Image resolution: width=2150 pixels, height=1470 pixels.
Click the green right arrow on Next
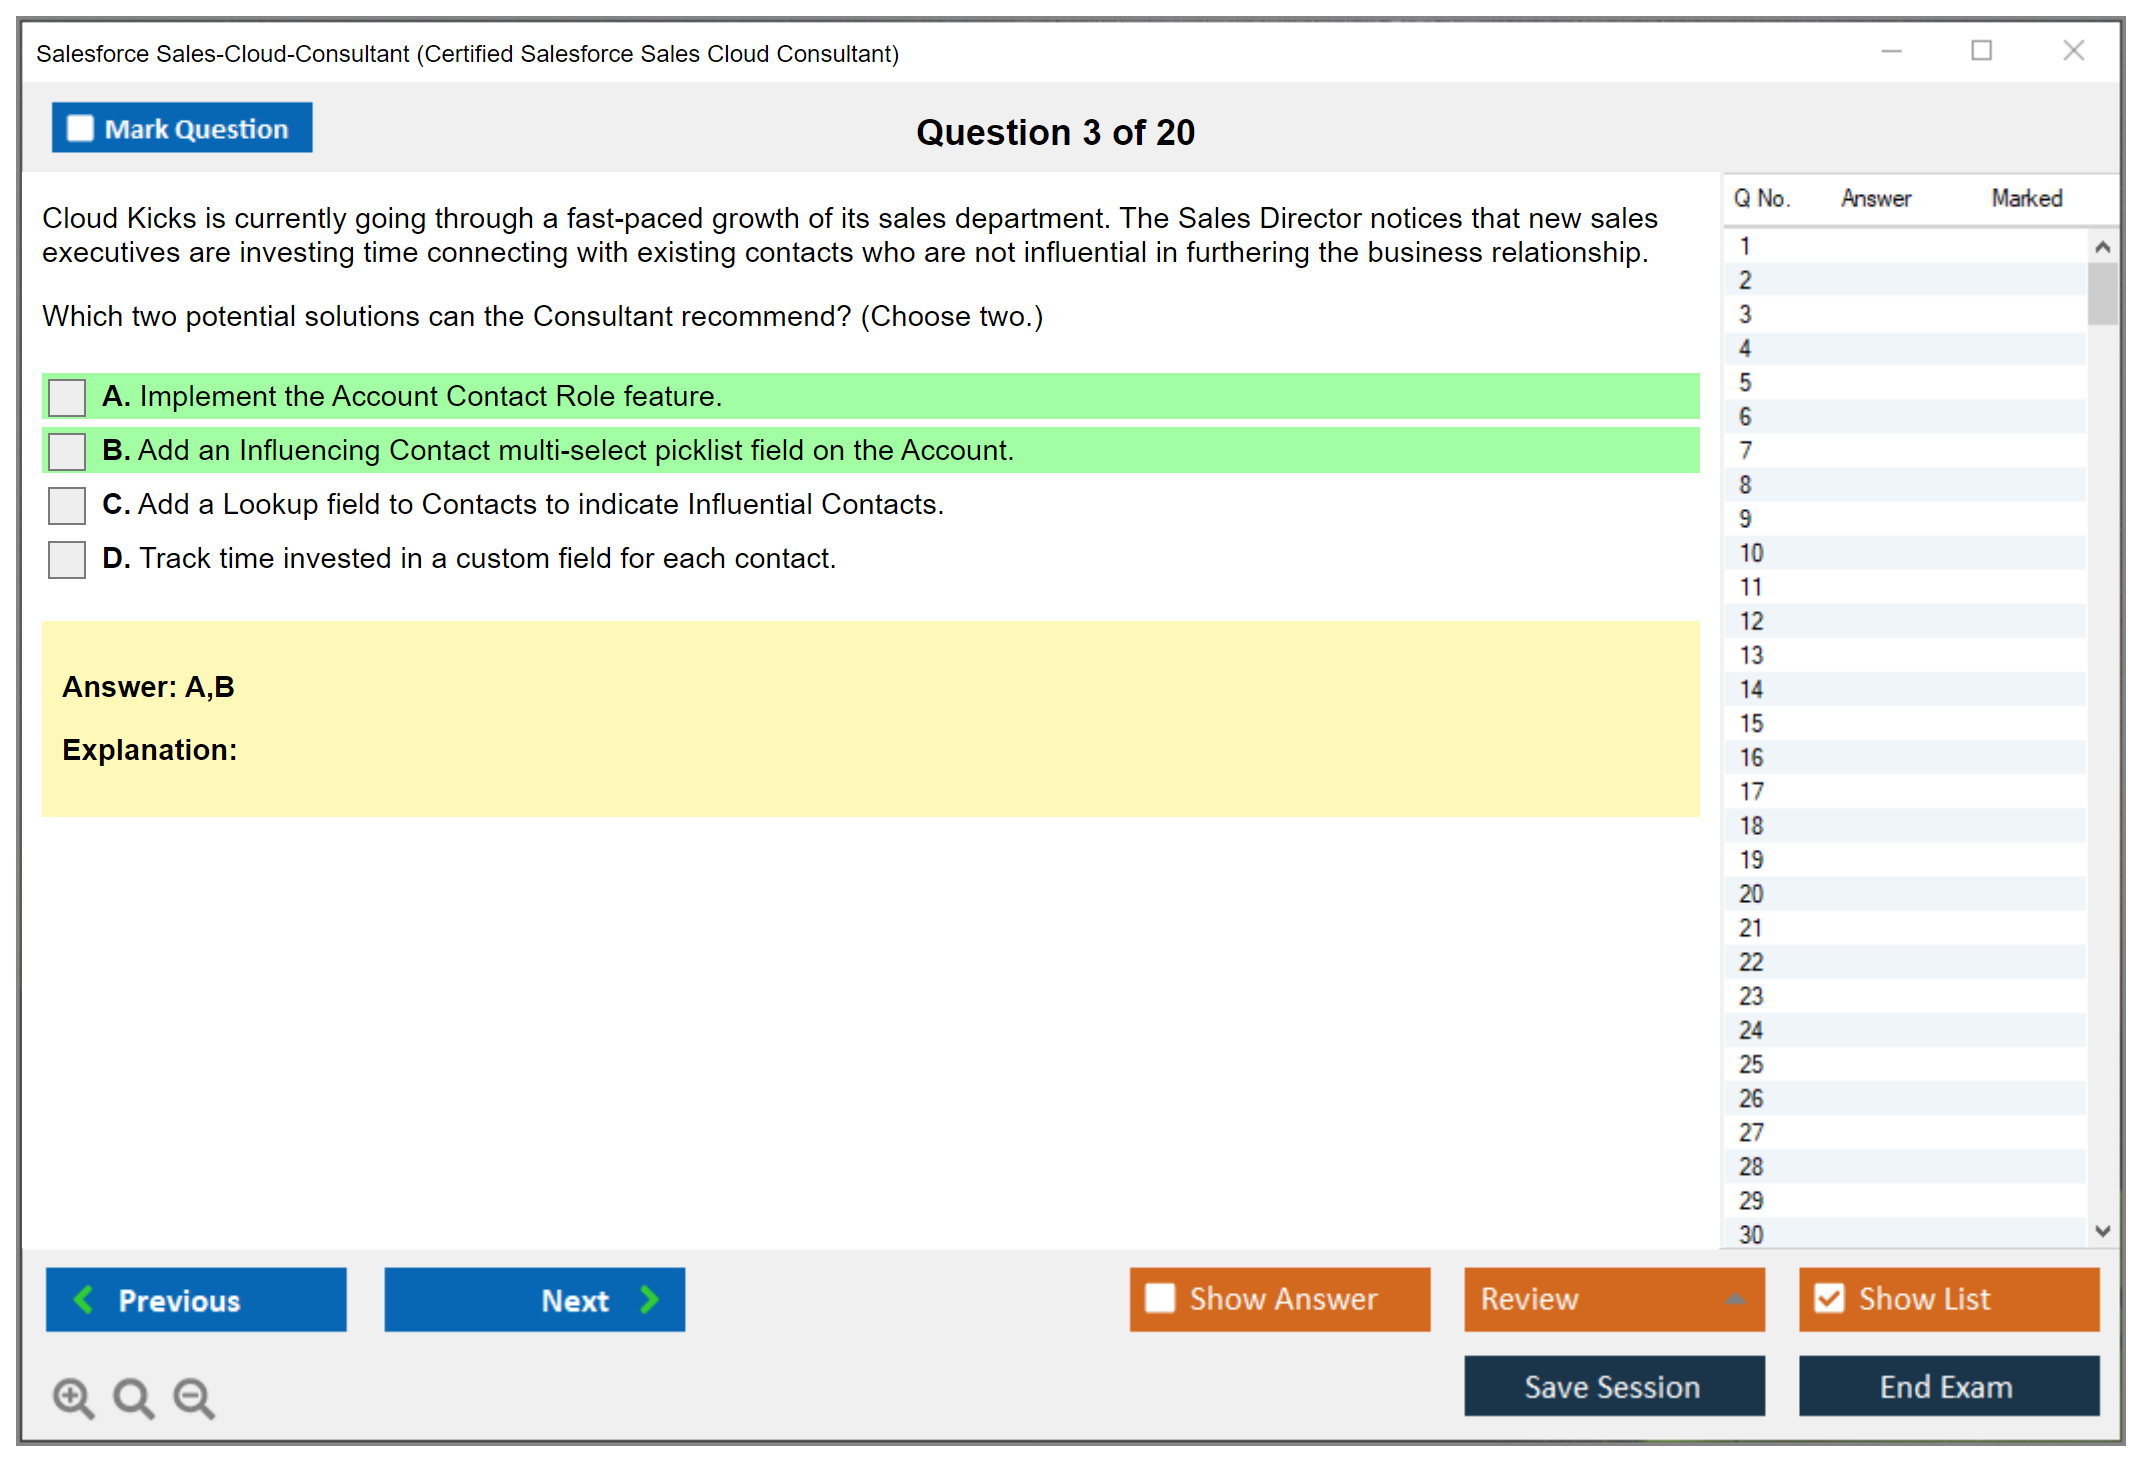click(x=649, y=1299)
